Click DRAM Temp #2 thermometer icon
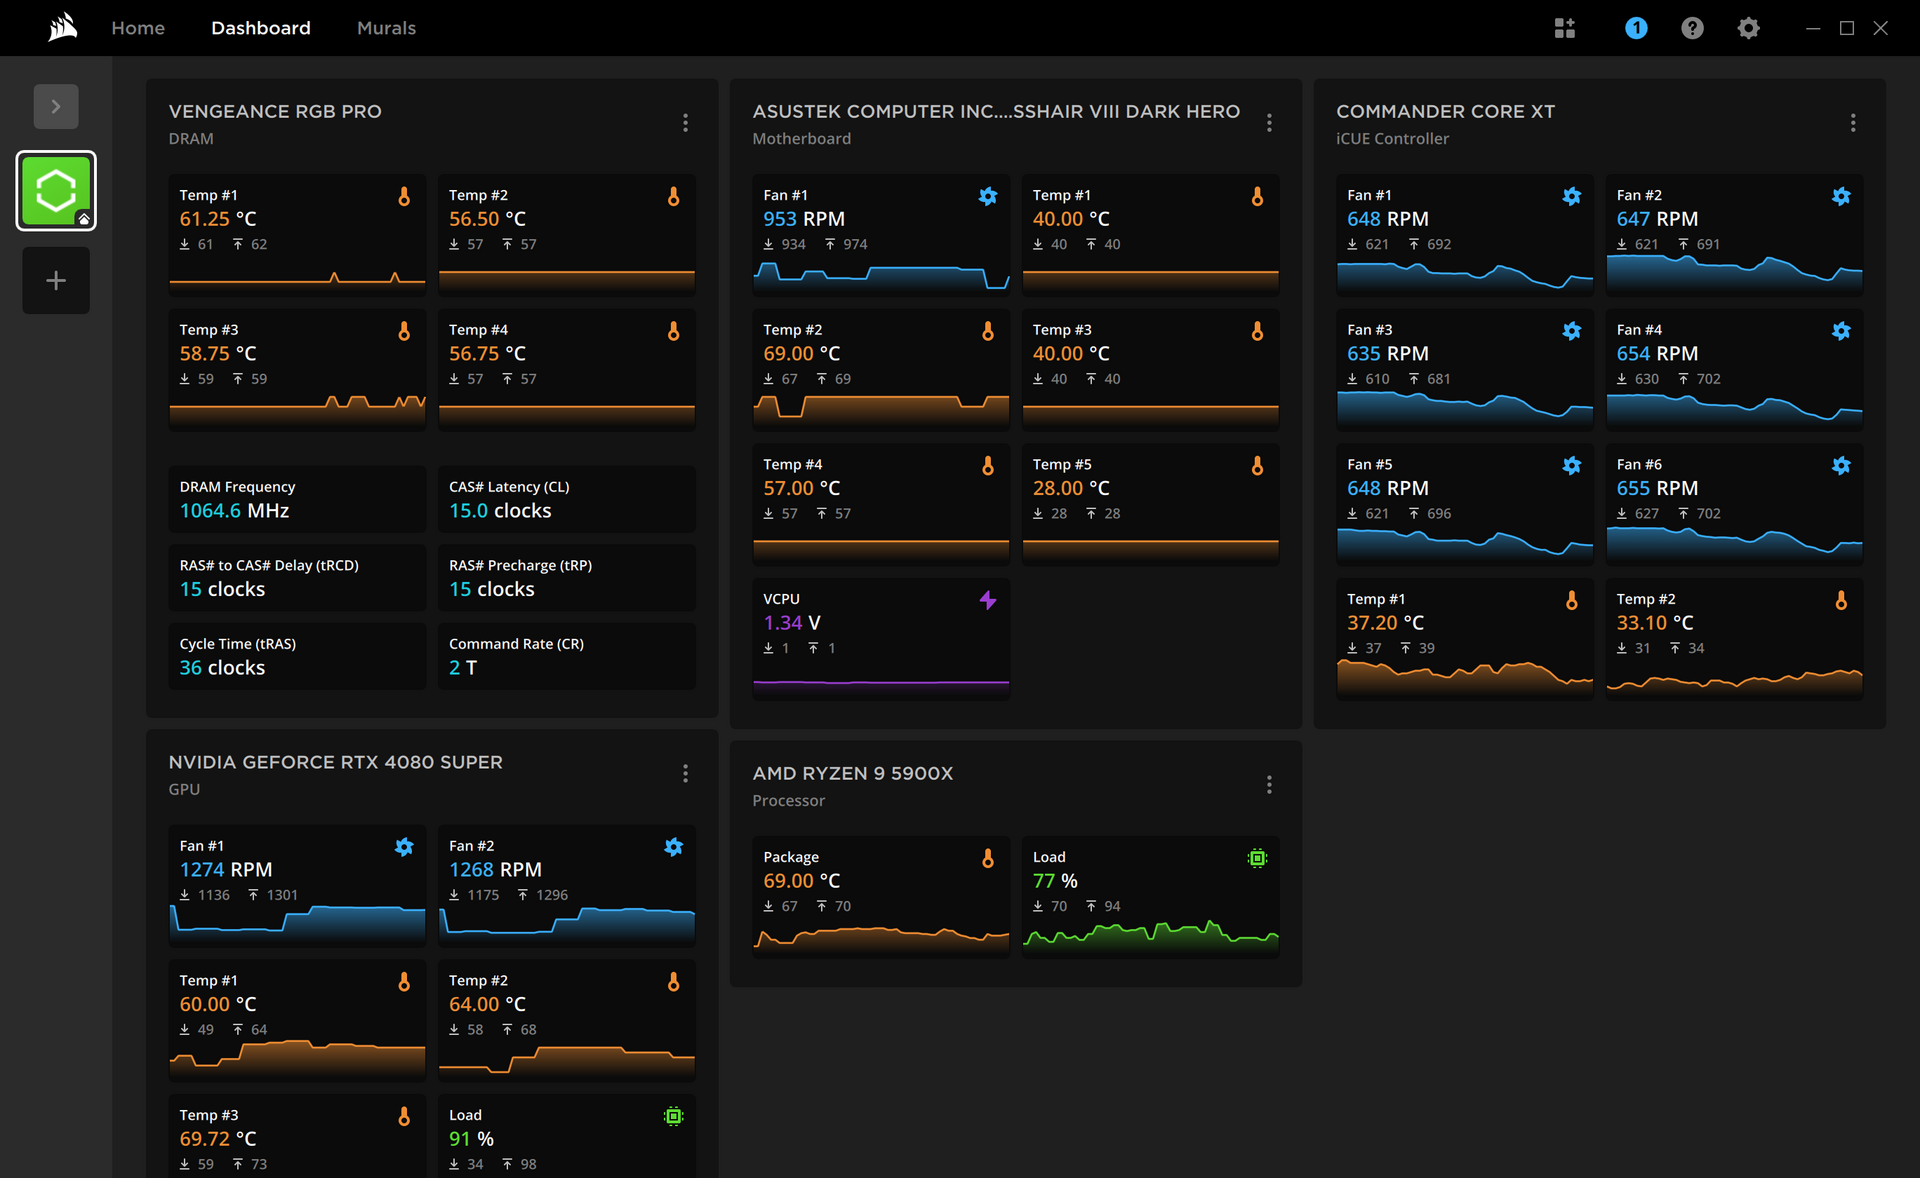The image size is (1920, 1178). click(673, 196)
